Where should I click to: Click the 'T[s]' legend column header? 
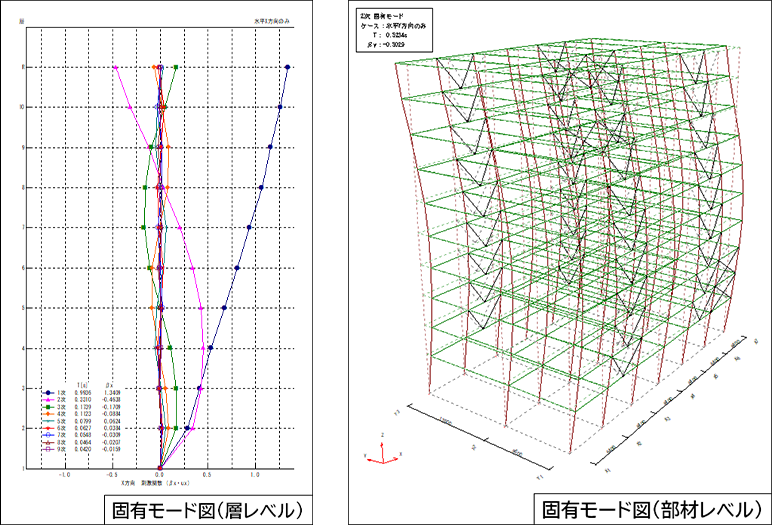[83, 385]
